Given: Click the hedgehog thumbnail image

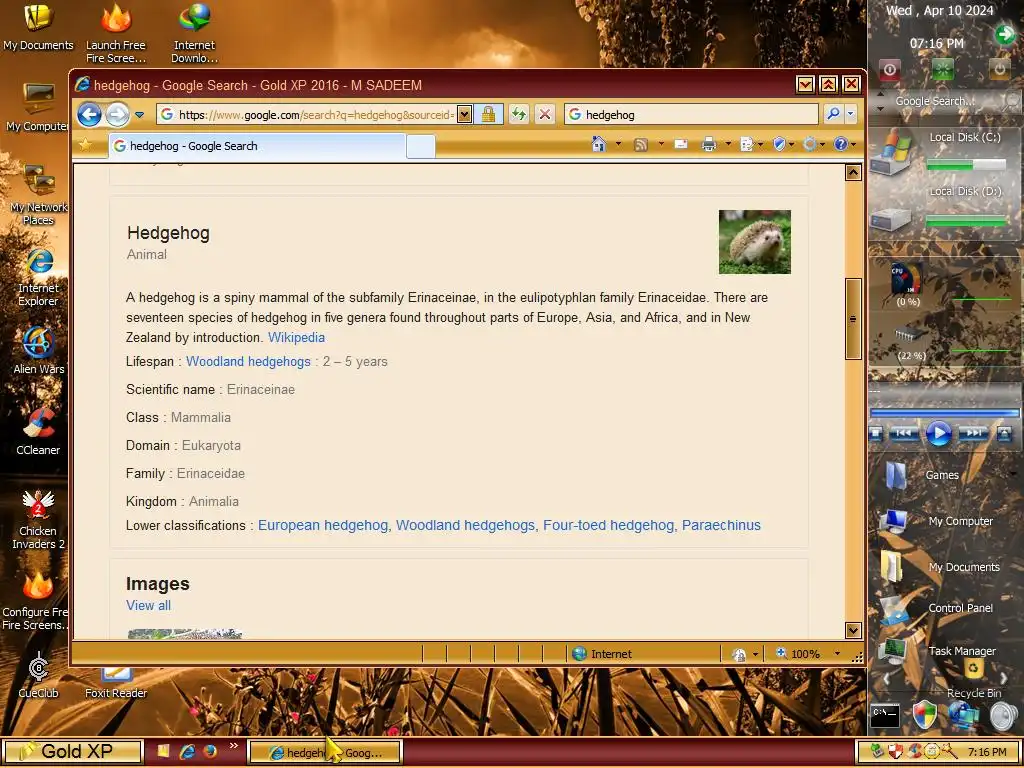Looking at the screenshot, I should click(x=754, y=242).
